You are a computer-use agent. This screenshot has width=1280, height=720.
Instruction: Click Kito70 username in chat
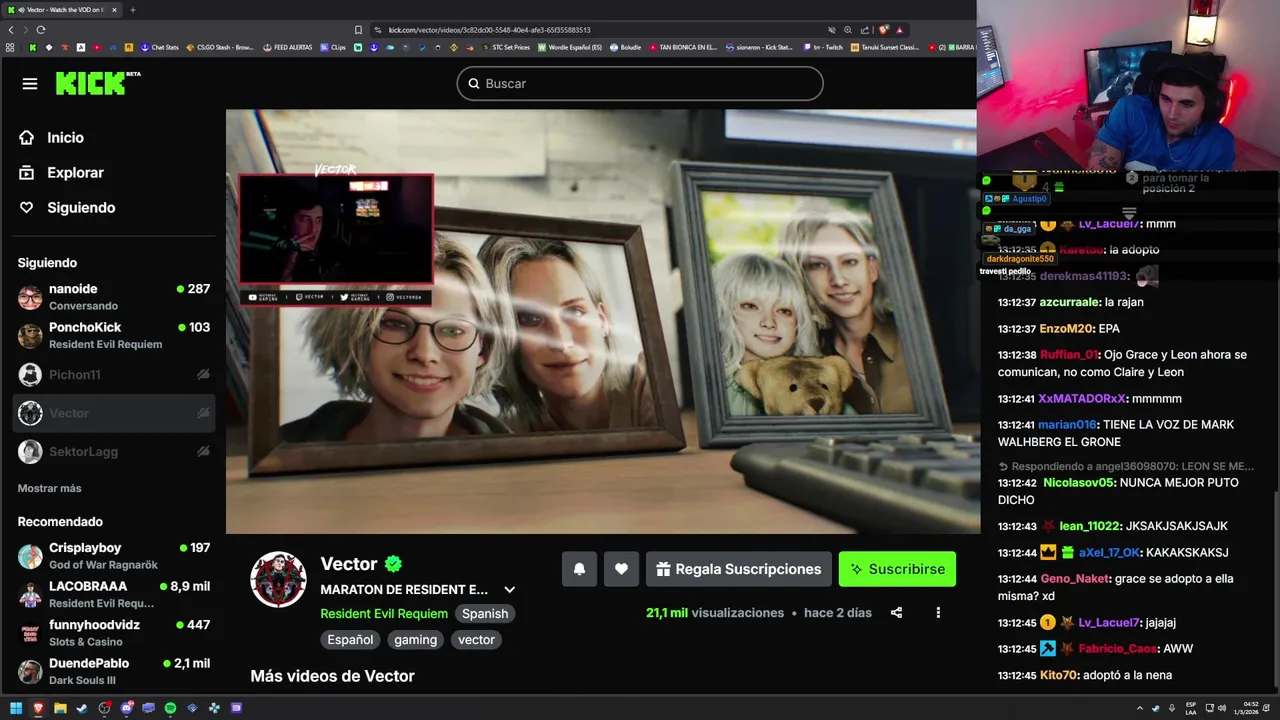point(1058,675)
